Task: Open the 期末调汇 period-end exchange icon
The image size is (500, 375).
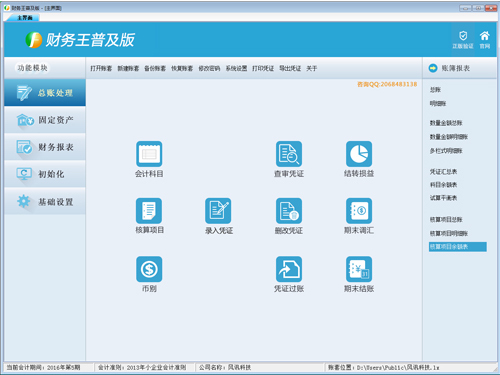Action: 359,211
